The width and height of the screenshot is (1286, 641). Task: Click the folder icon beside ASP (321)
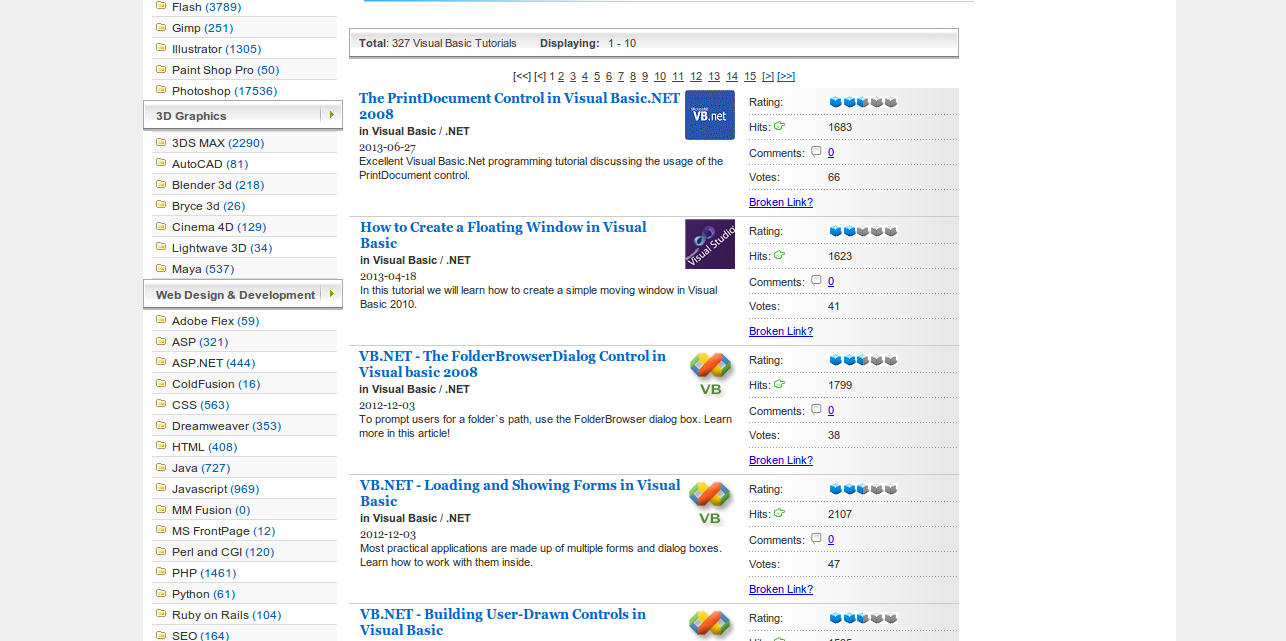(161, 341)
